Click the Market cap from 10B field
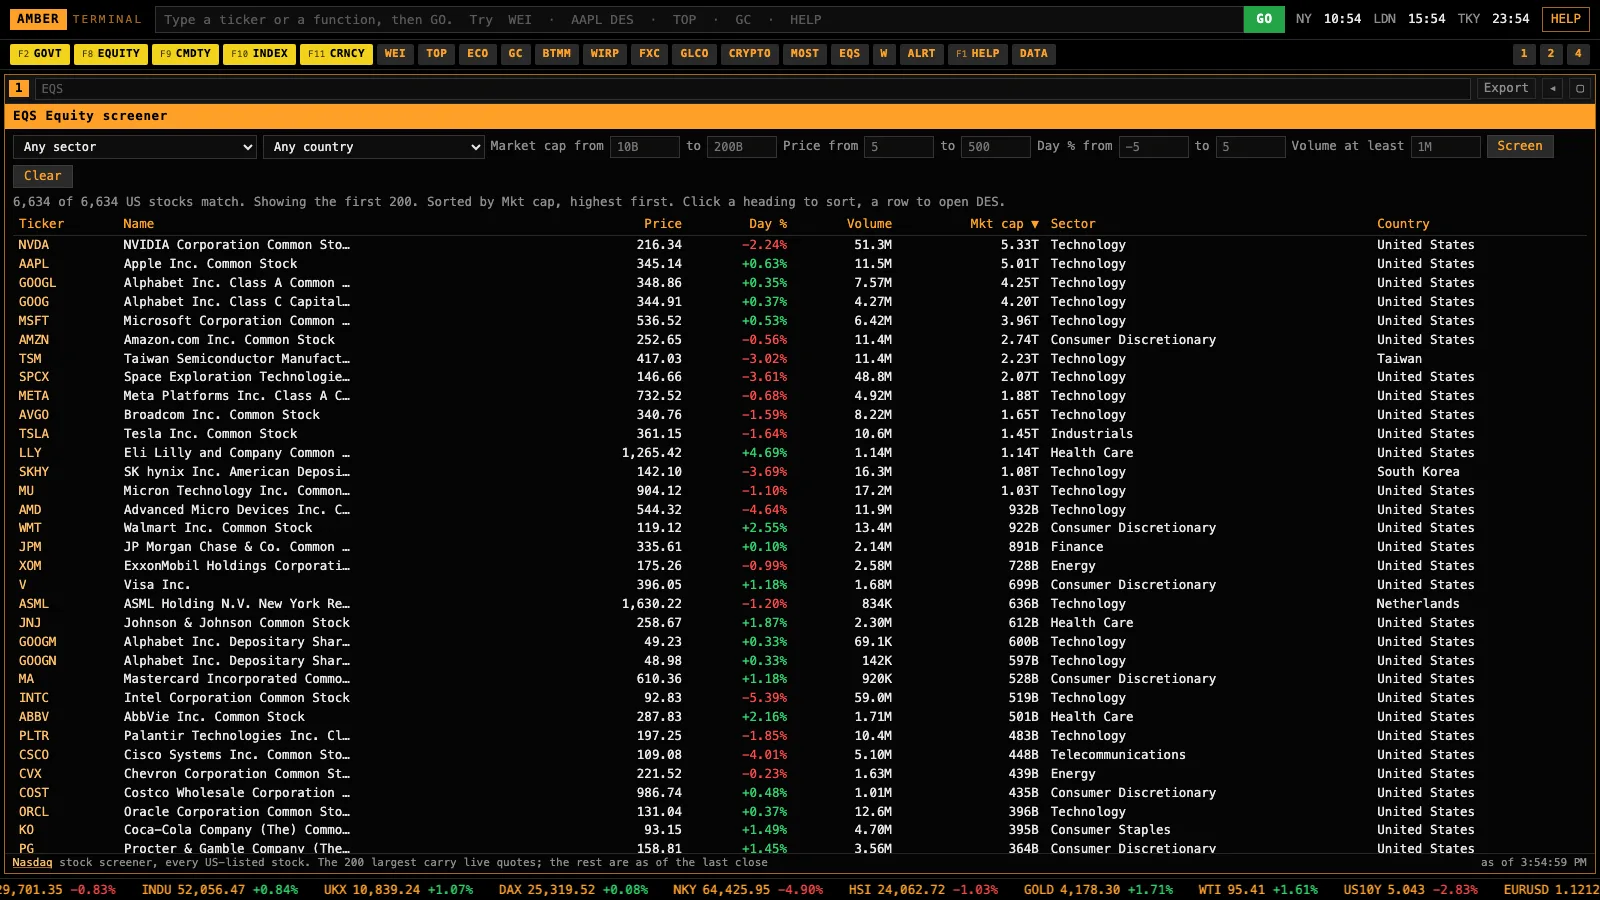1600x900 pixels. click(645, 147)
